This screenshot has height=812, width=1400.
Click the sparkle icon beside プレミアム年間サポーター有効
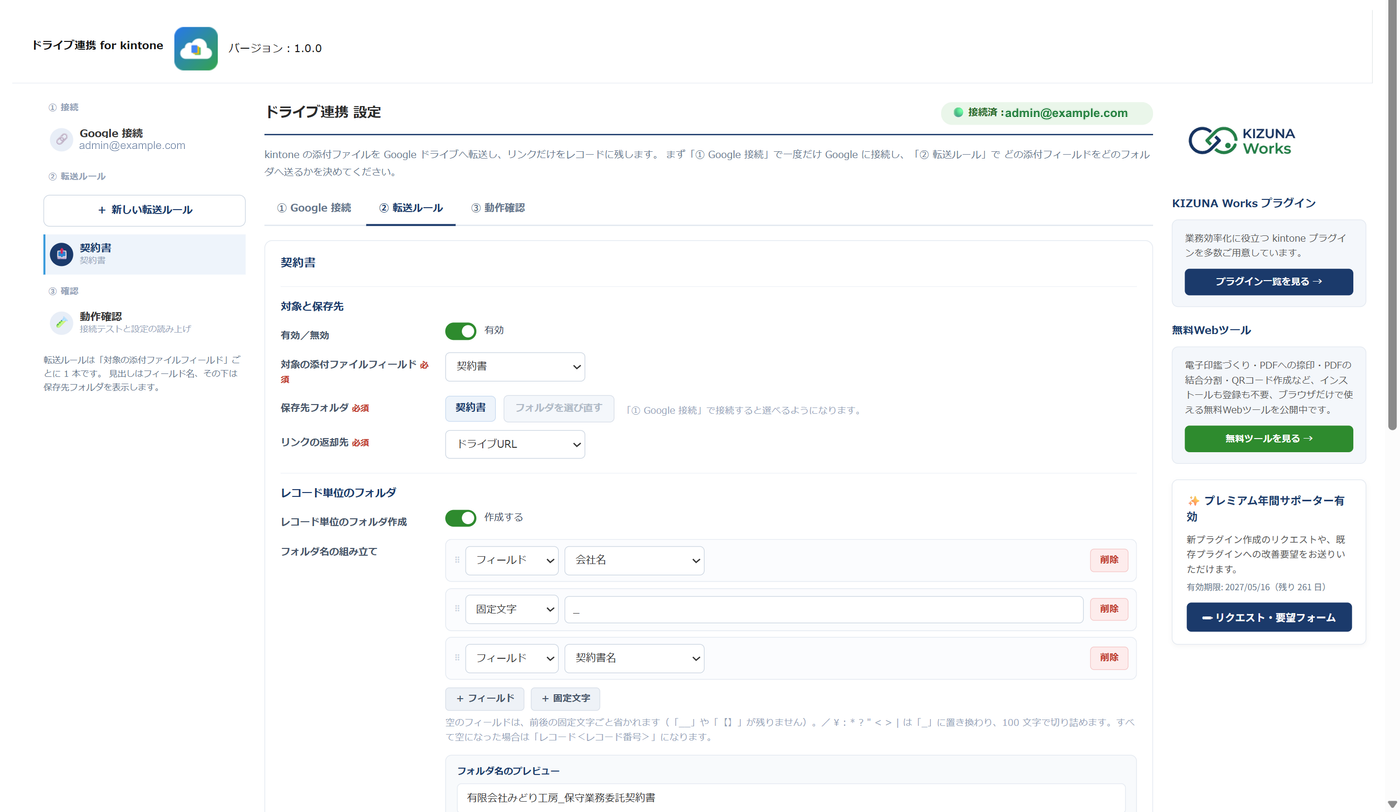pyautogui.click(x=1193, y=501)
